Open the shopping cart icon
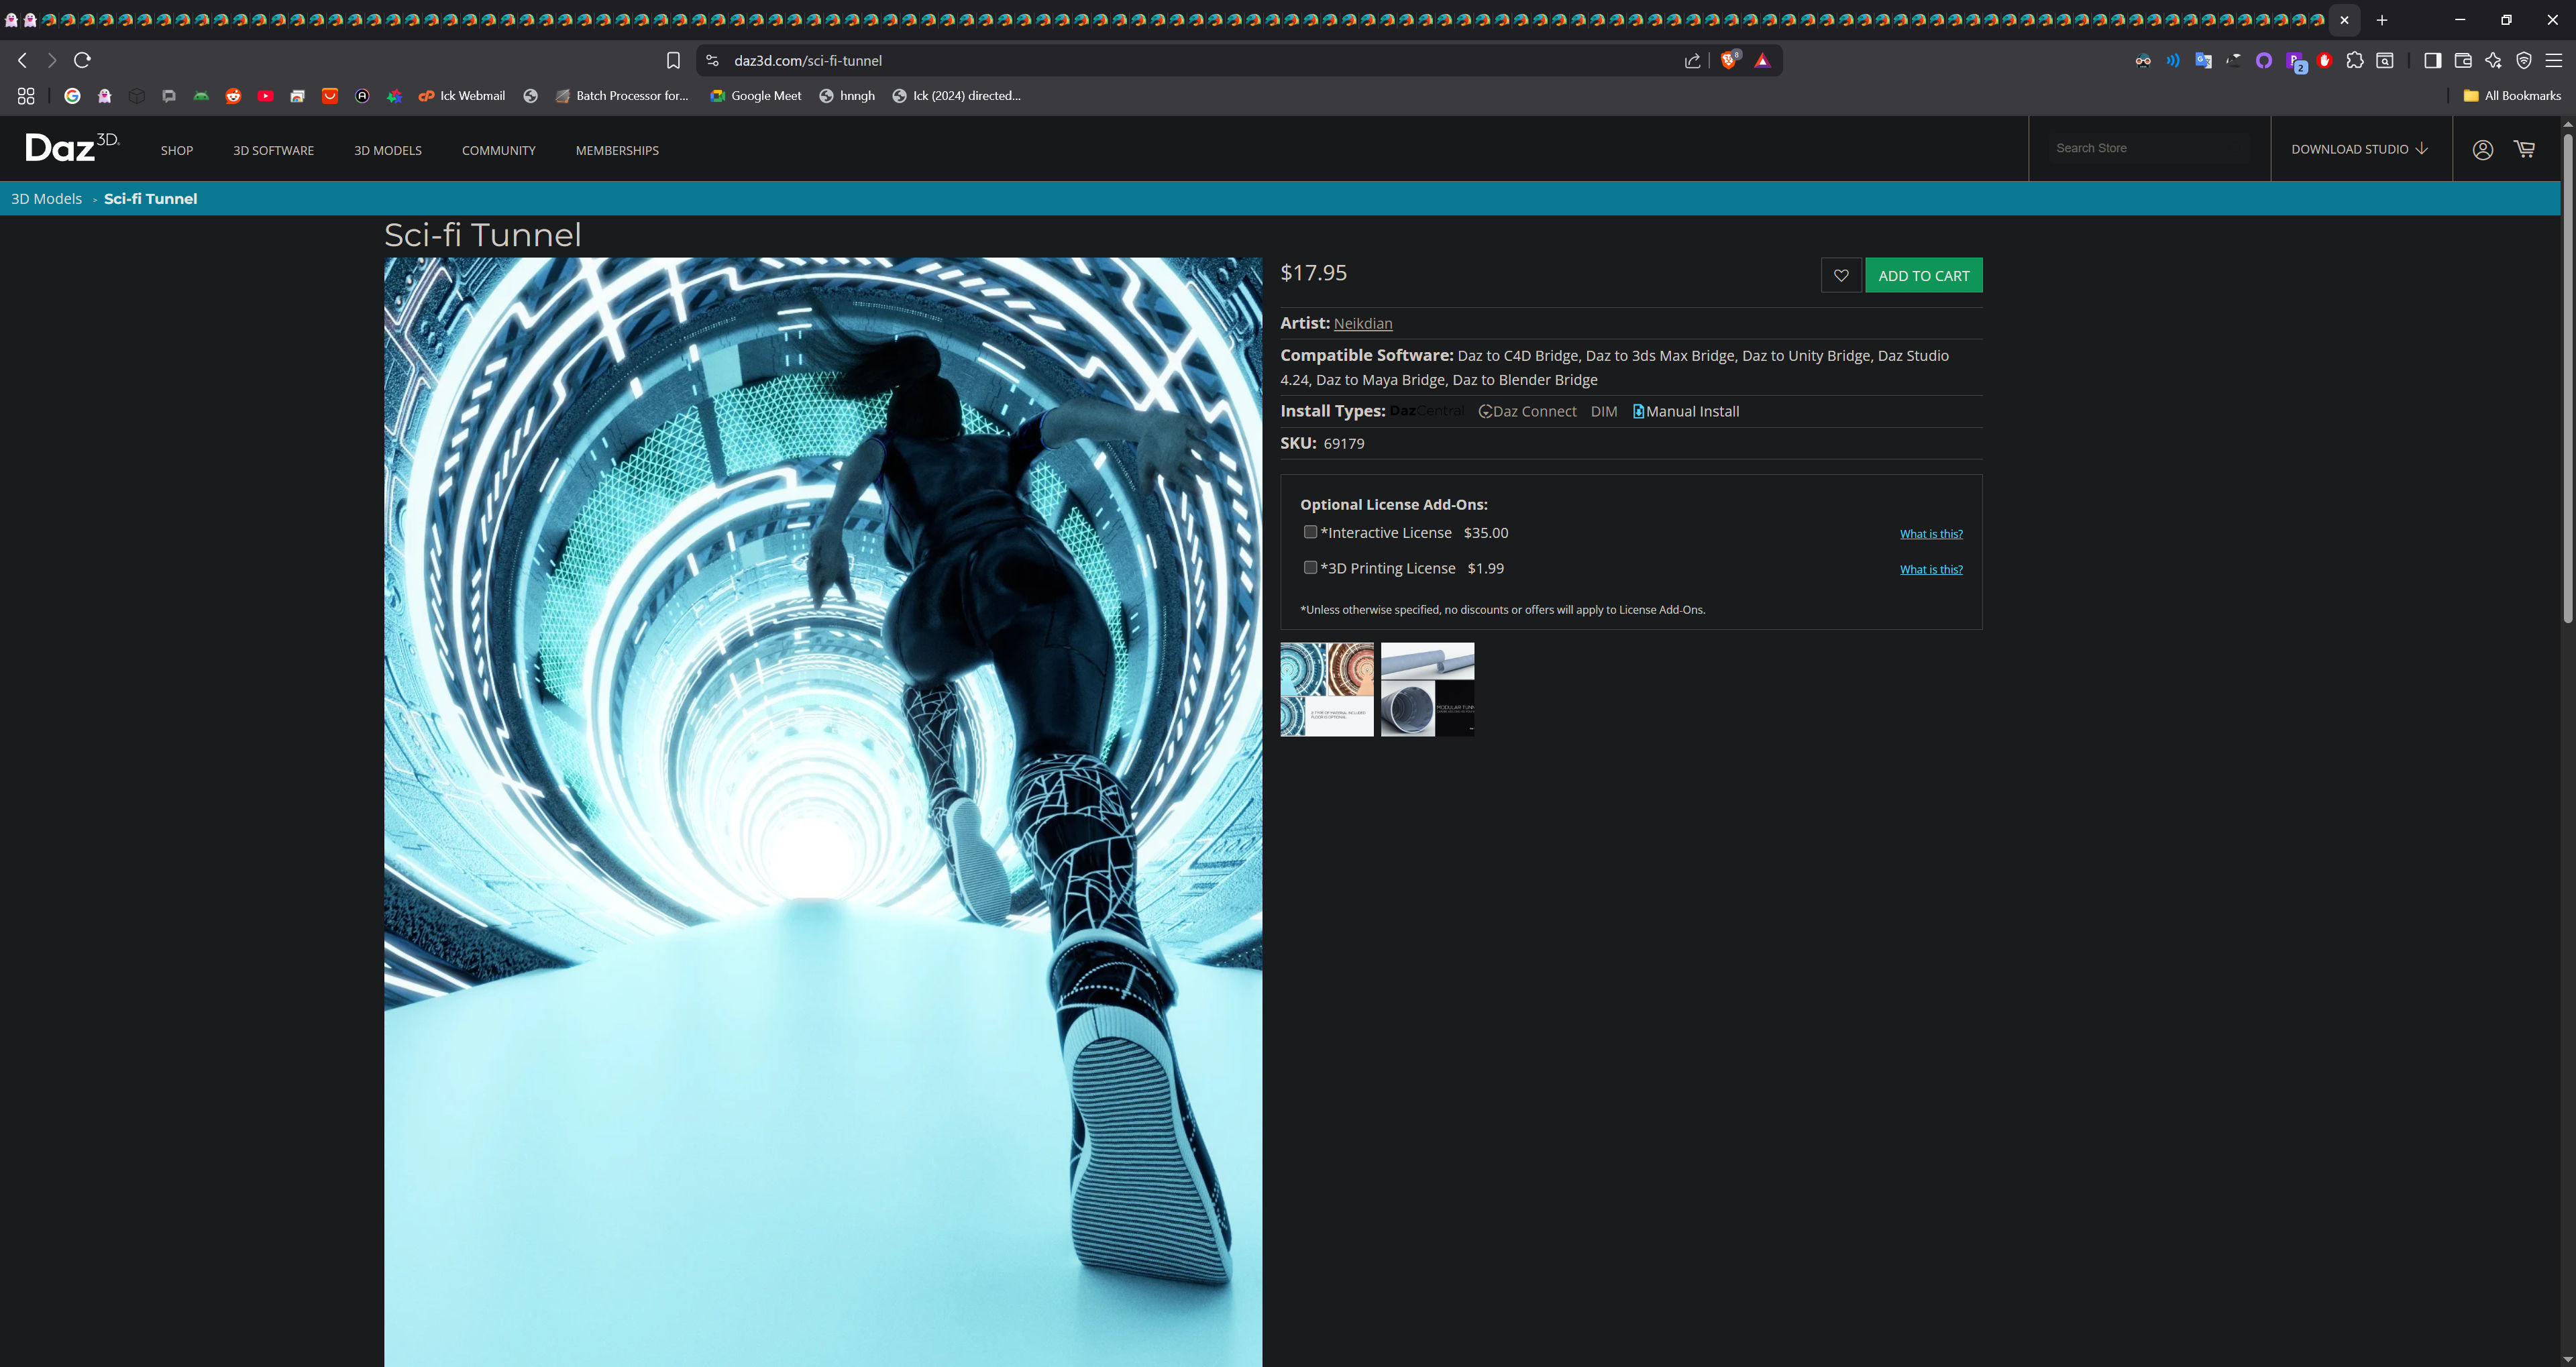This screenshot has height=1367, width=2576. tap(2525, 149)
